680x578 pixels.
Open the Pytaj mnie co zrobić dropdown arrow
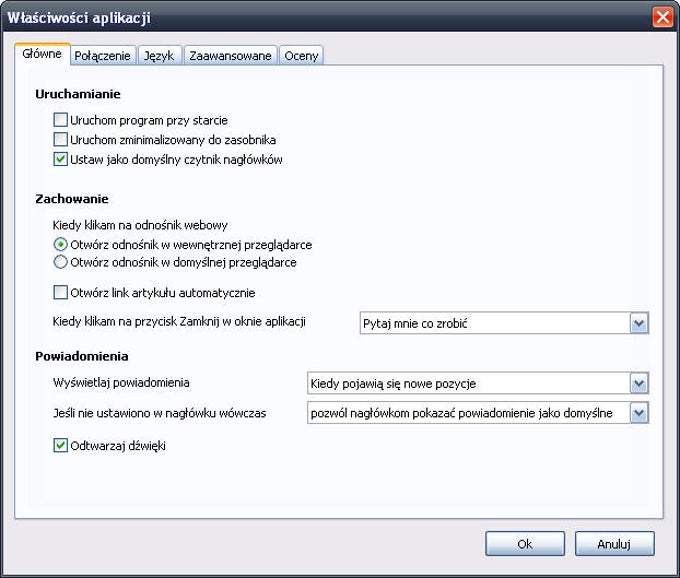(639, 323)
